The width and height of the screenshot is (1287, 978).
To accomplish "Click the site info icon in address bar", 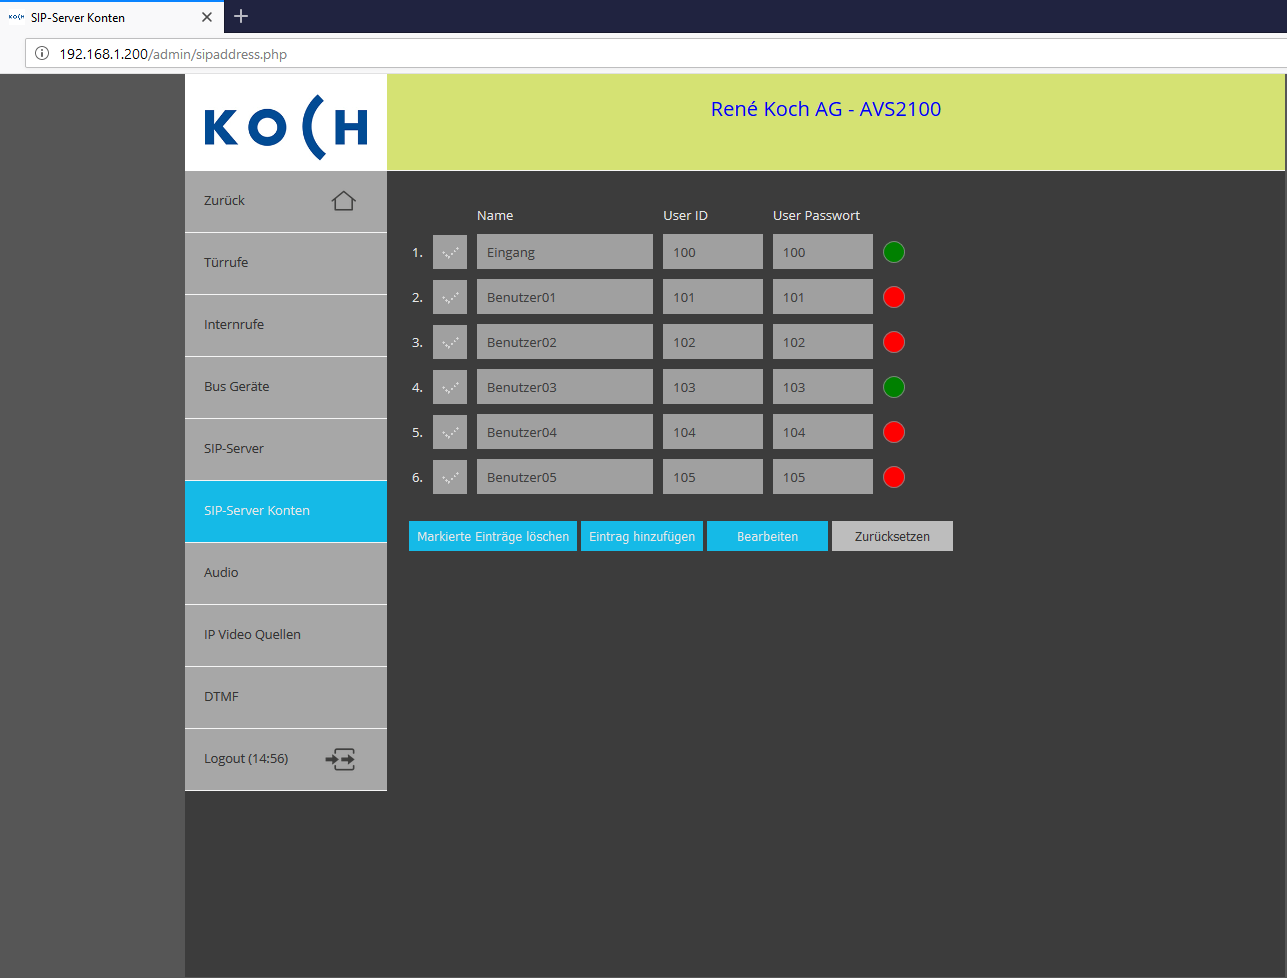I will [x=42, y=54].
